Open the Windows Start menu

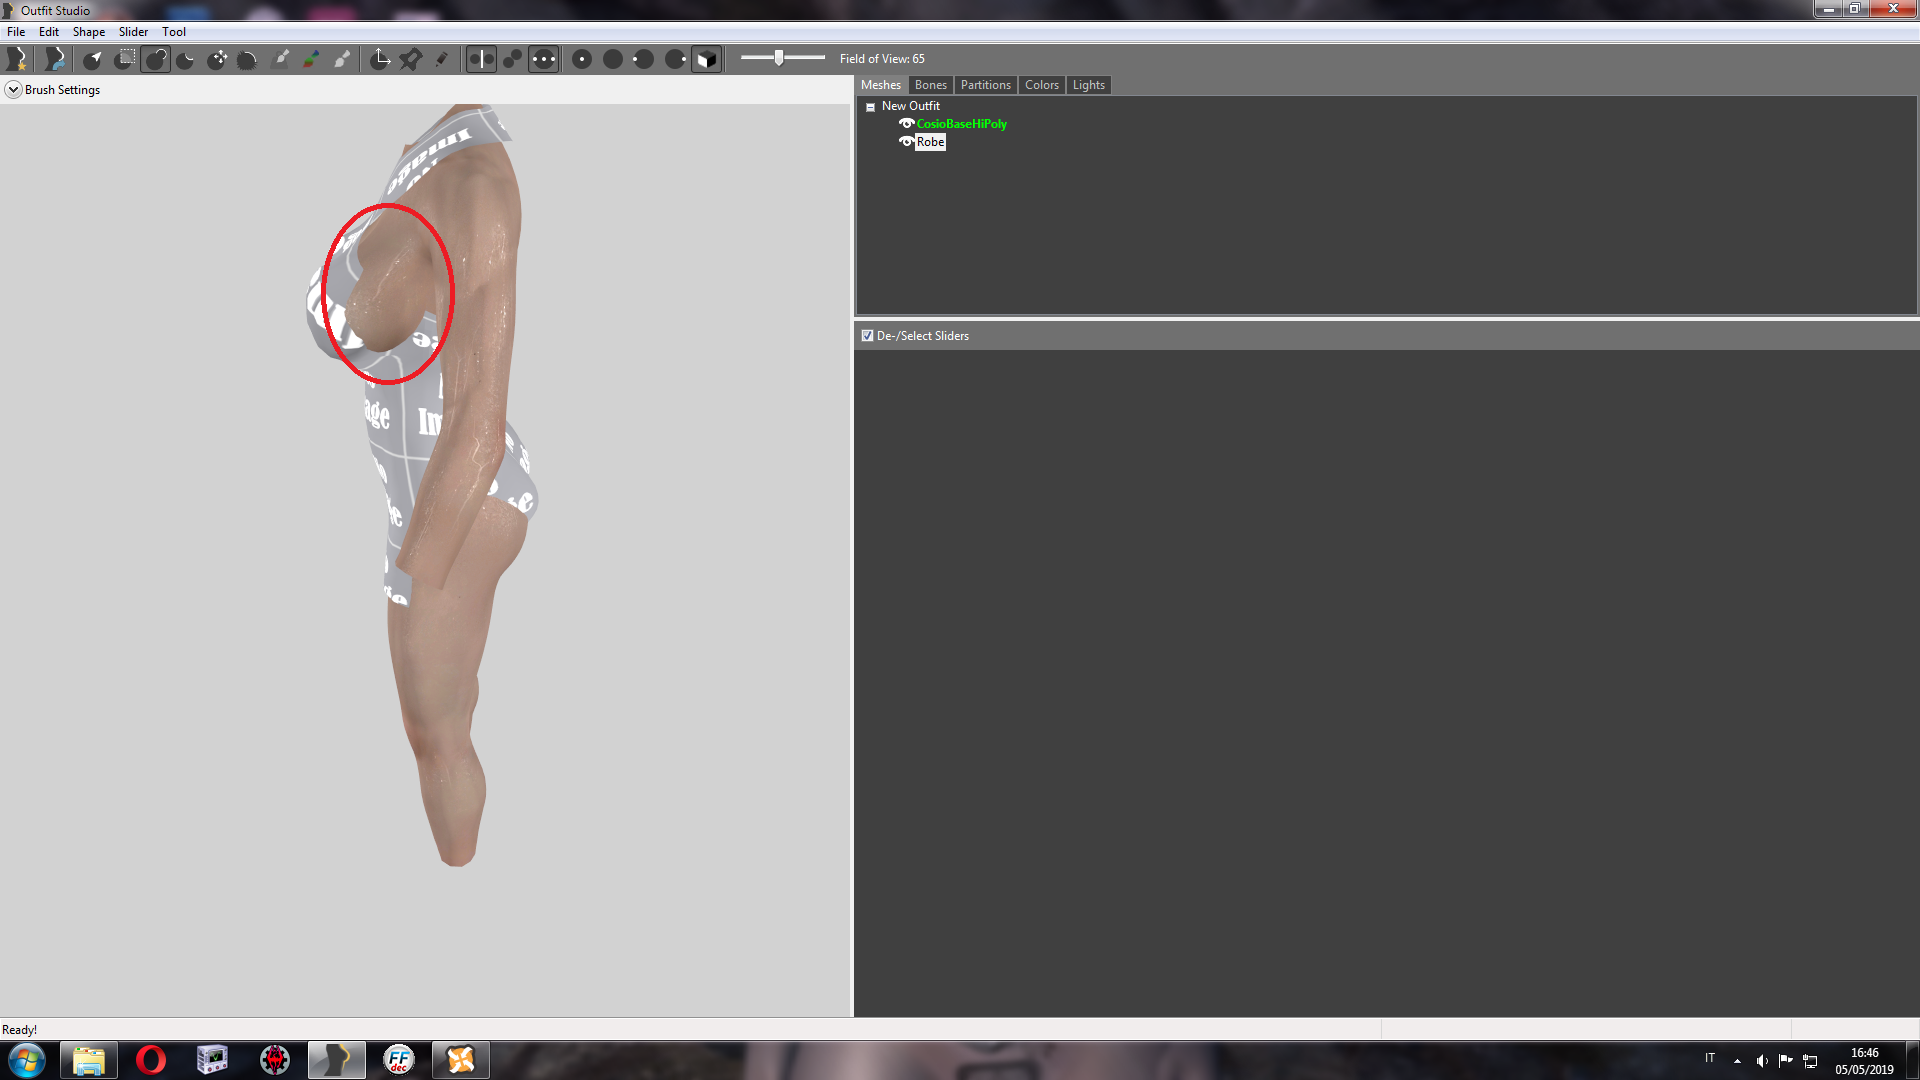tap(27, 1060)
